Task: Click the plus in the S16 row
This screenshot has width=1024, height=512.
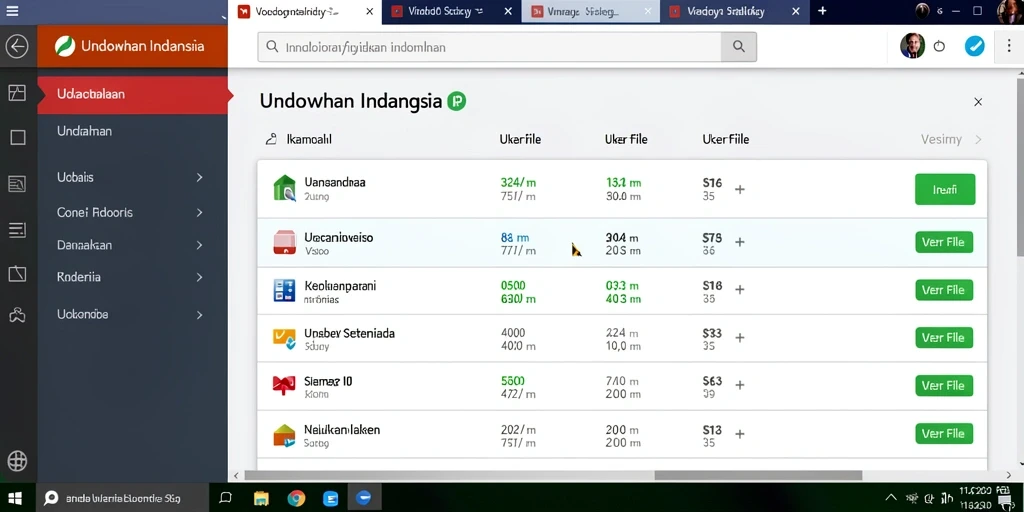Action: (740, 189)
